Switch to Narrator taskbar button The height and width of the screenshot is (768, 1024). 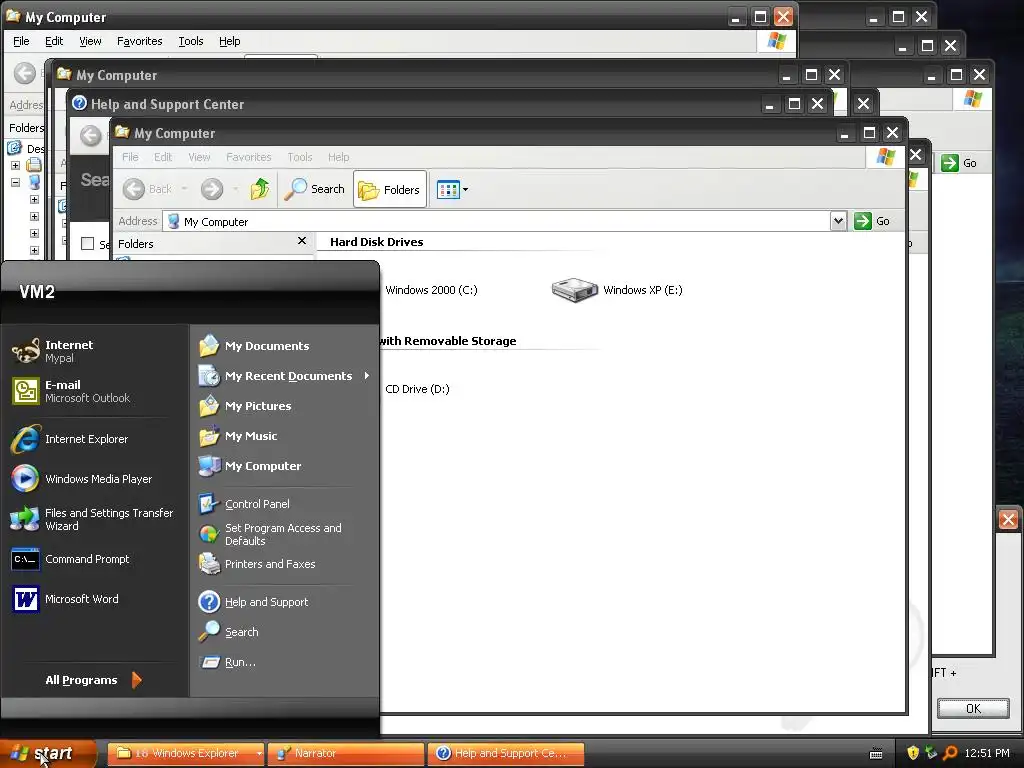tap(346, 753)
